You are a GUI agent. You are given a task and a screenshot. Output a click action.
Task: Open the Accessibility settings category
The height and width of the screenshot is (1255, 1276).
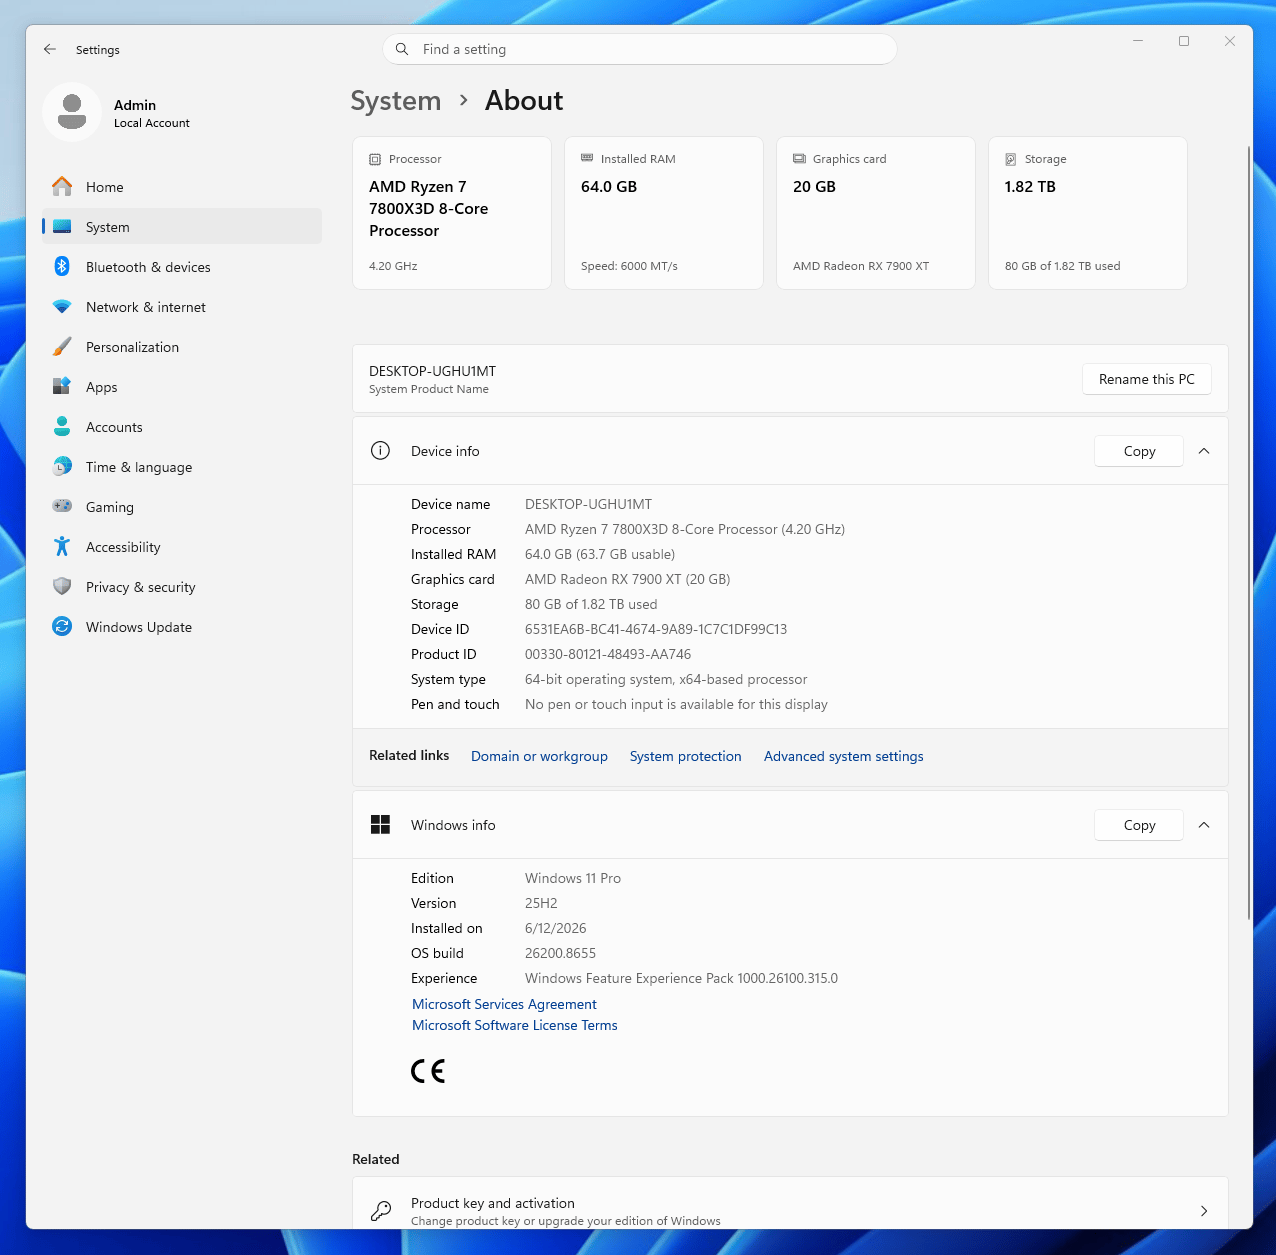[182, 547]
